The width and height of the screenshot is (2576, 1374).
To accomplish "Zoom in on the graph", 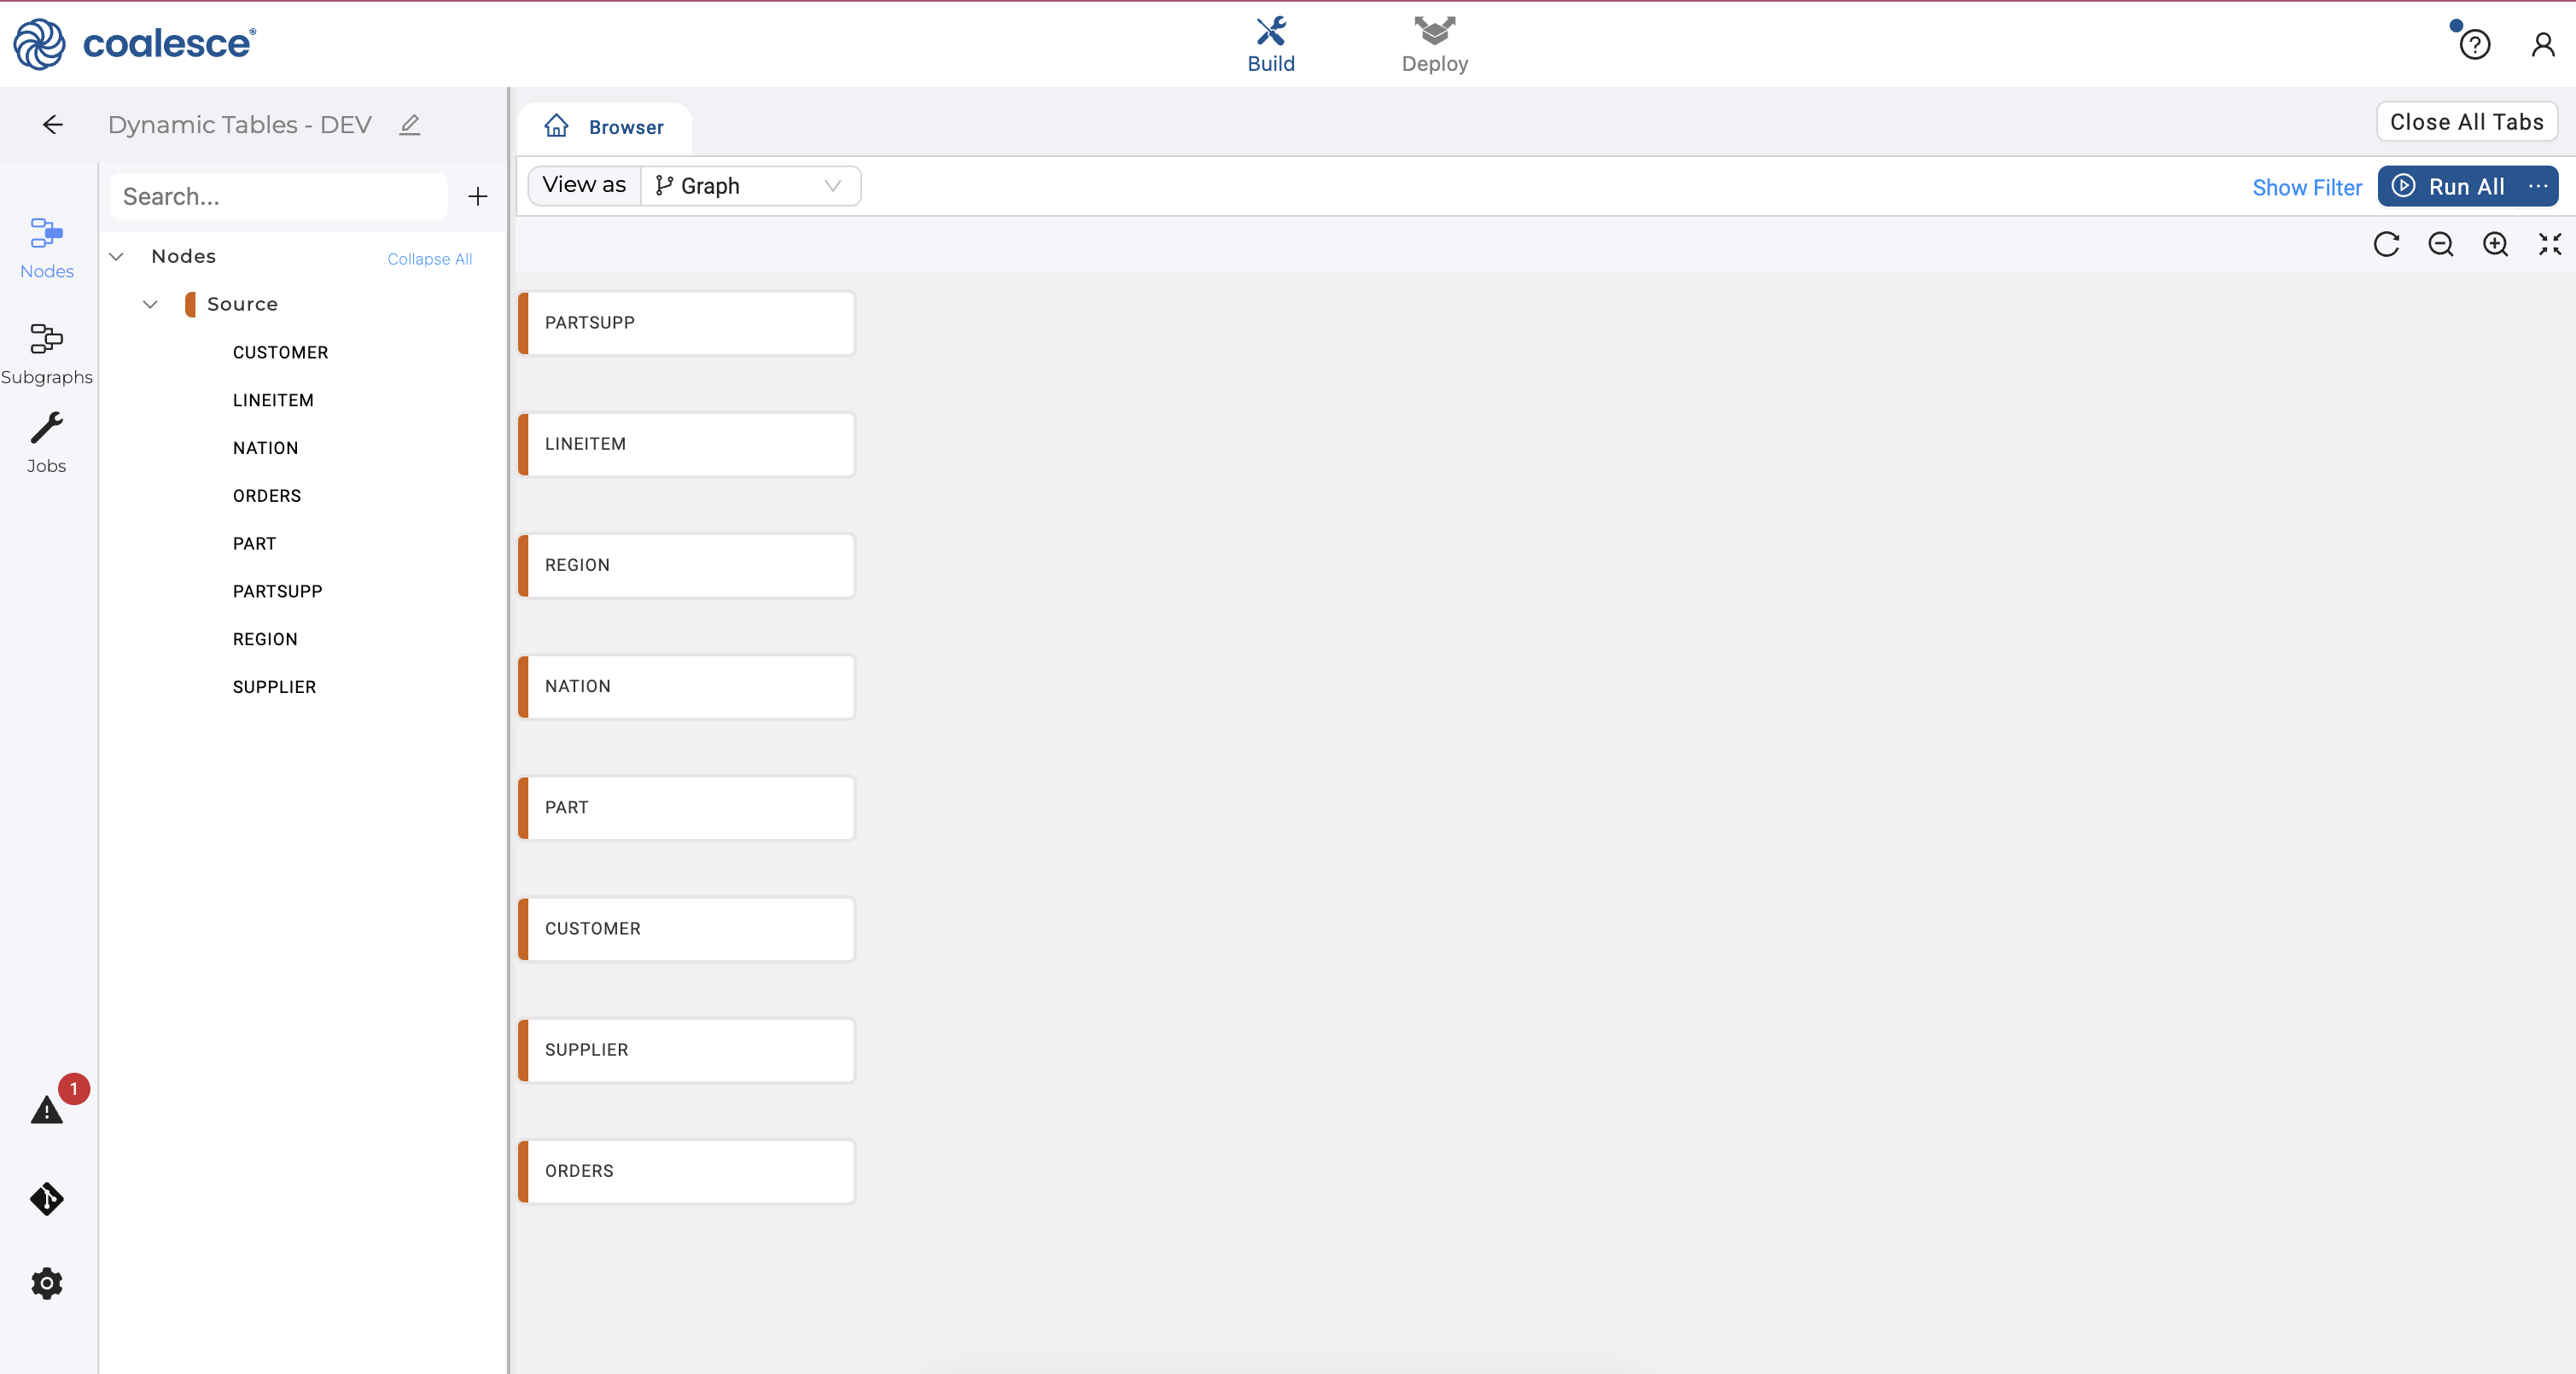I will 2495,245.
